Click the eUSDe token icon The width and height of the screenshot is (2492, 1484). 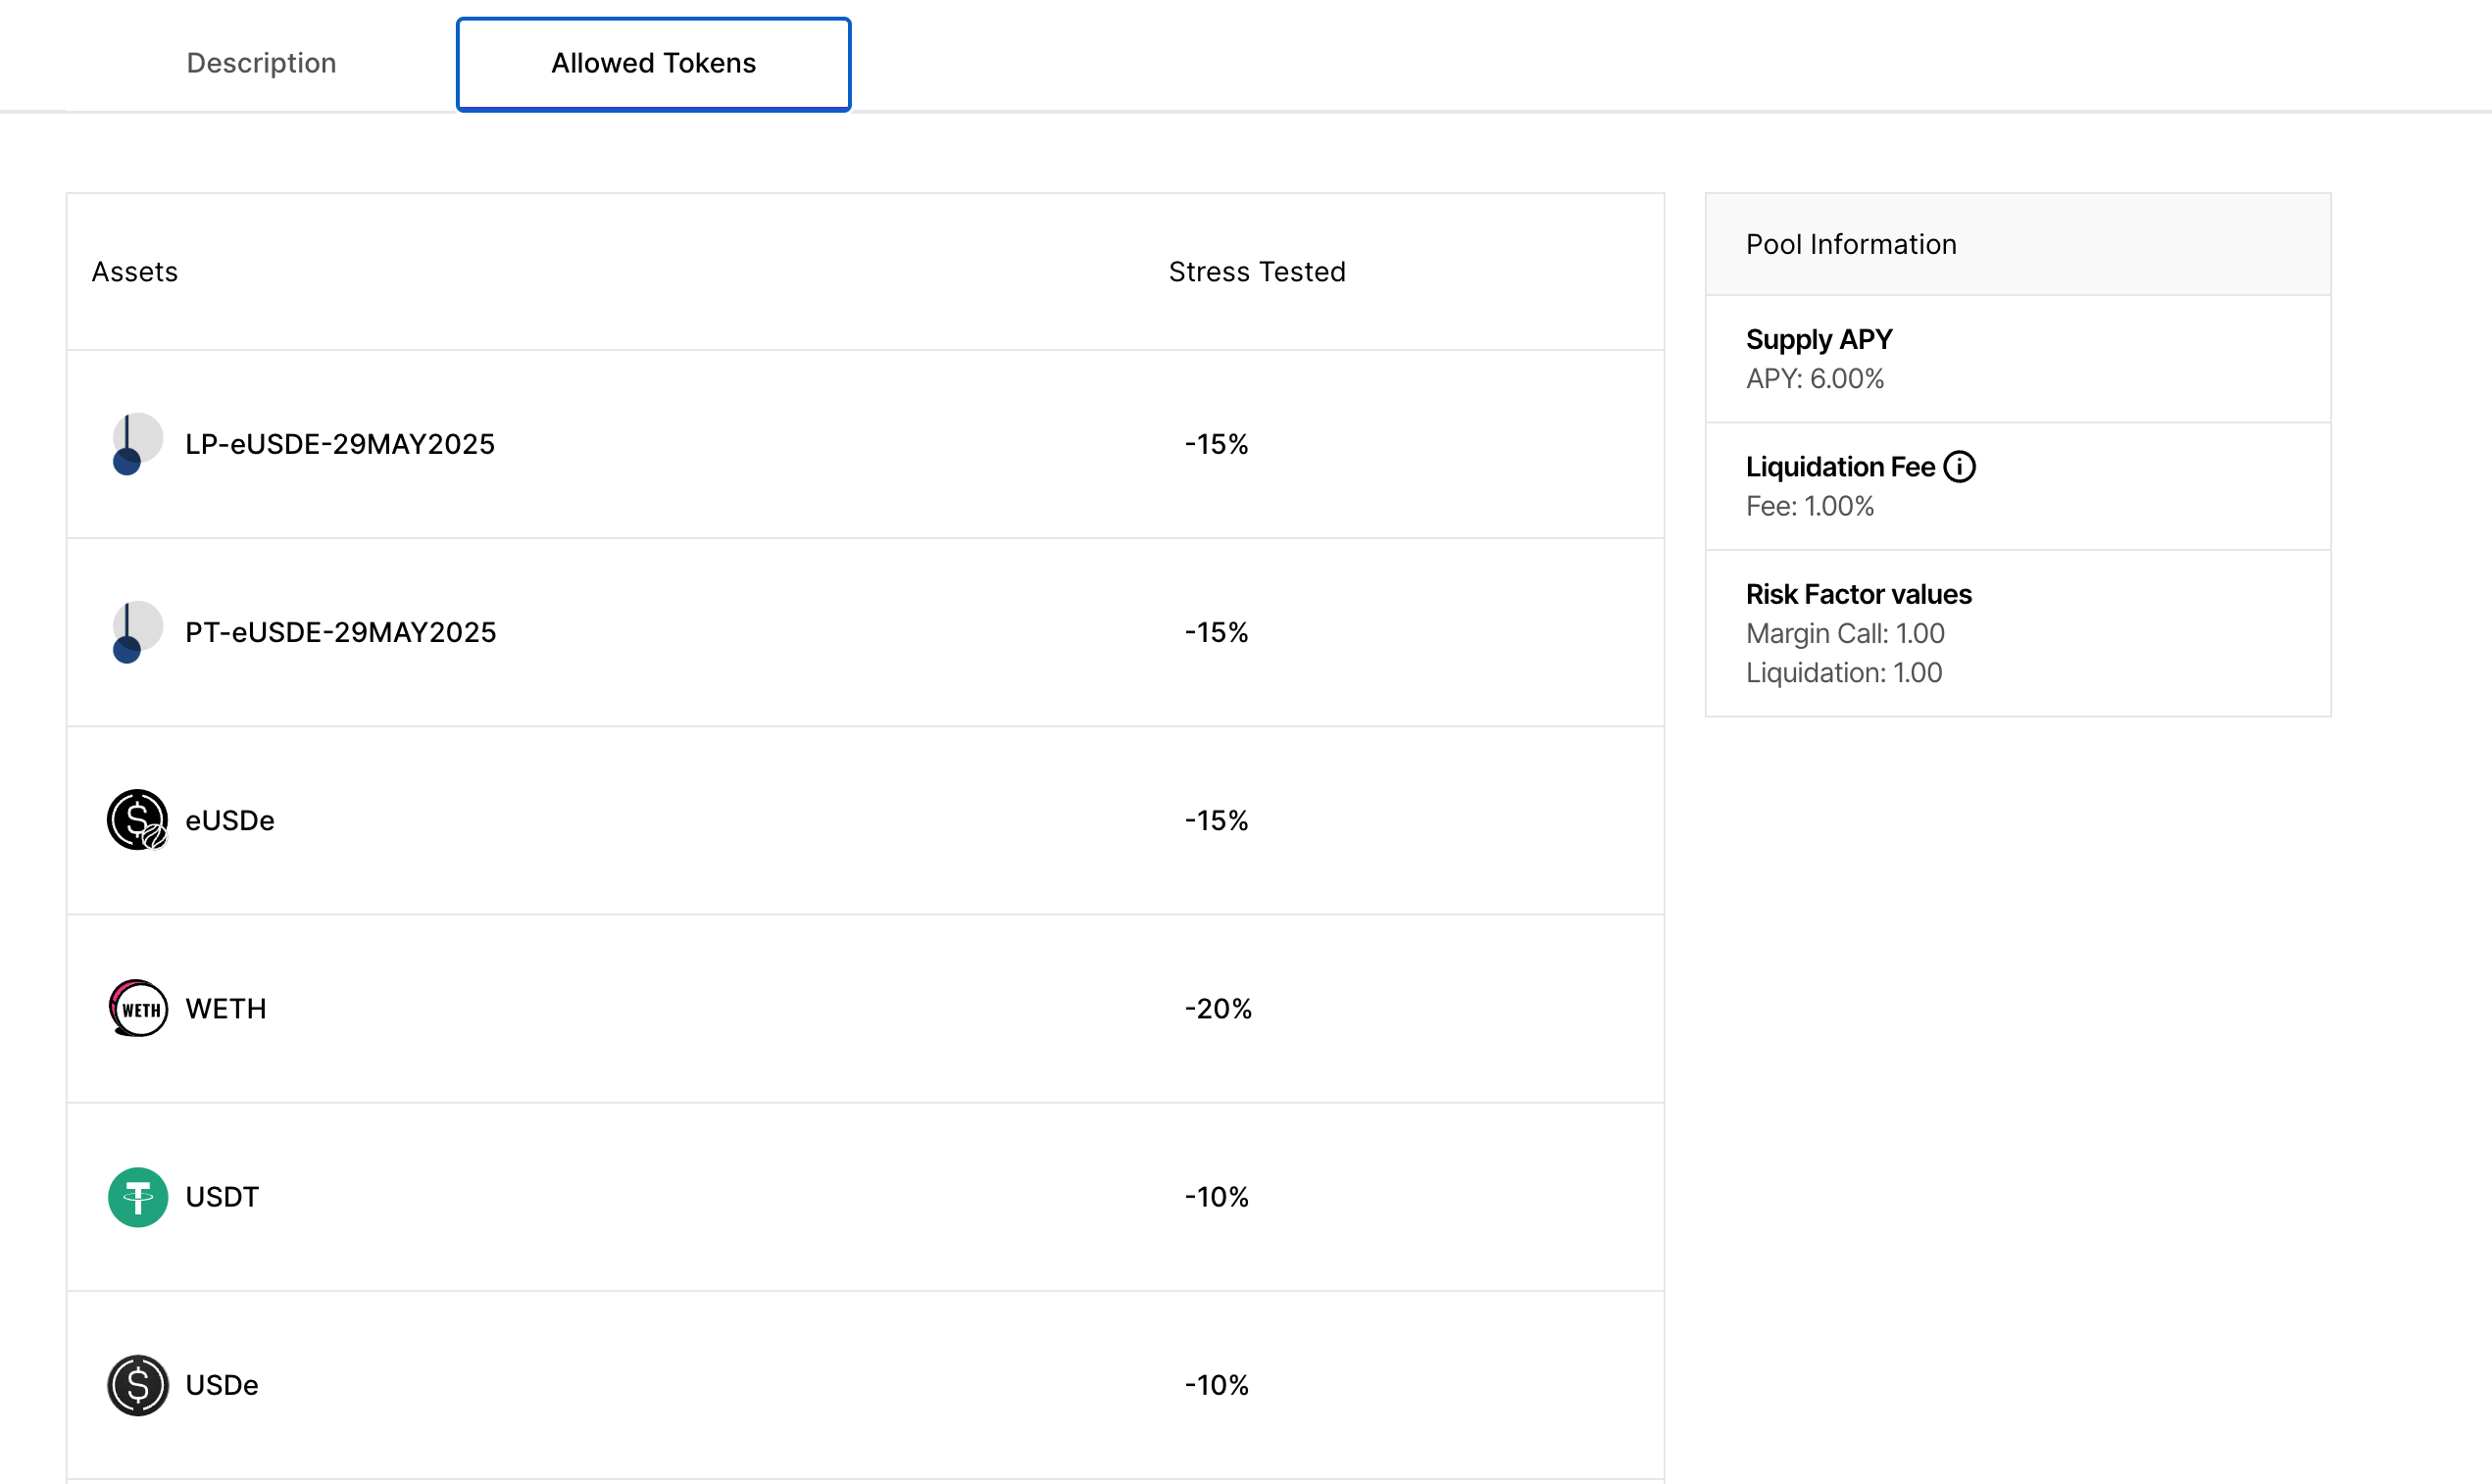tap(137, 820)
